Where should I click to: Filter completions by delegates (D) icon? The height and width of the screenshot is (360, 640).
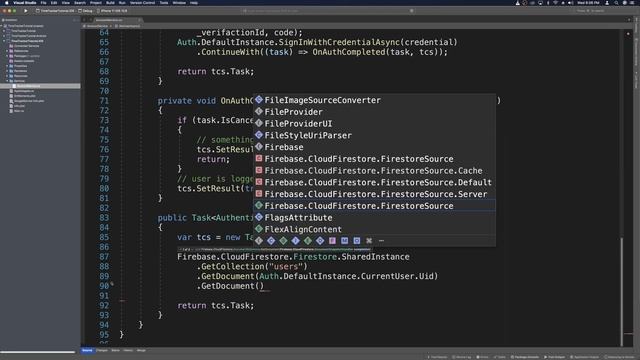pos(320,241)
